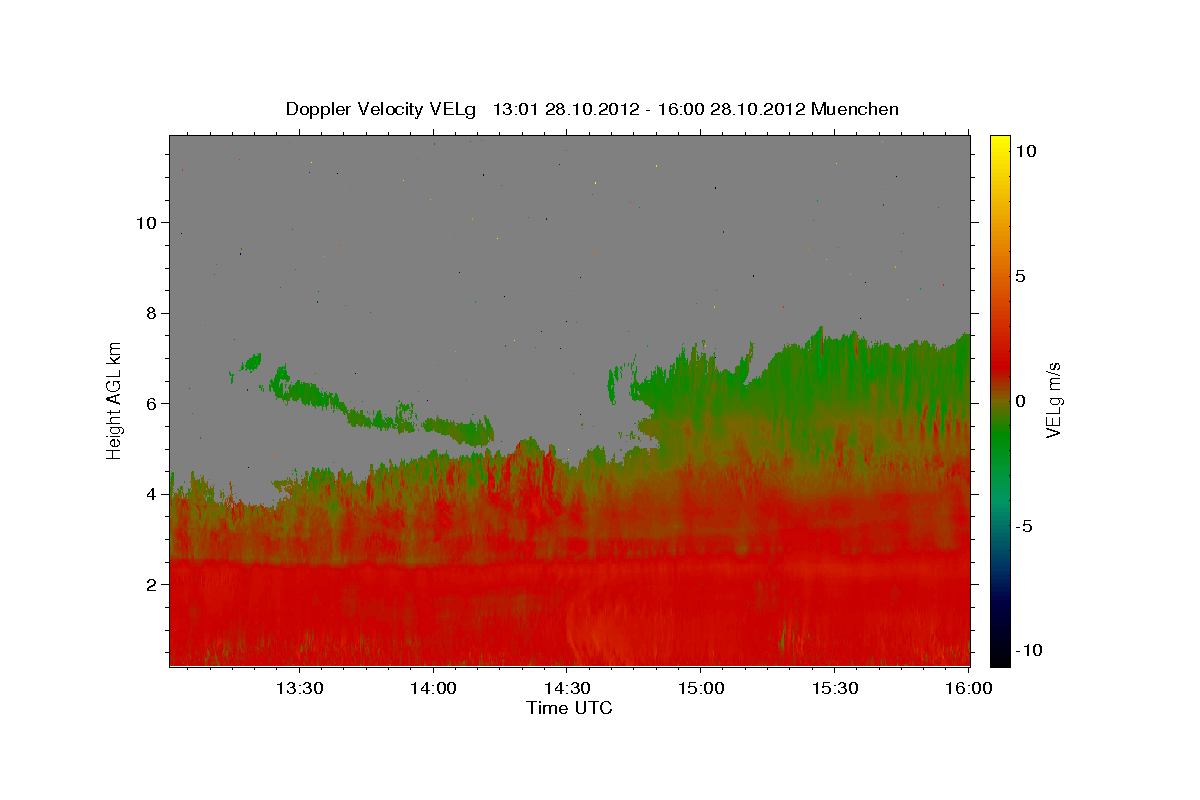1200x800 pixels.
Task: Click 'Muenchen' in the plot title
Action: tap(855, 109)
